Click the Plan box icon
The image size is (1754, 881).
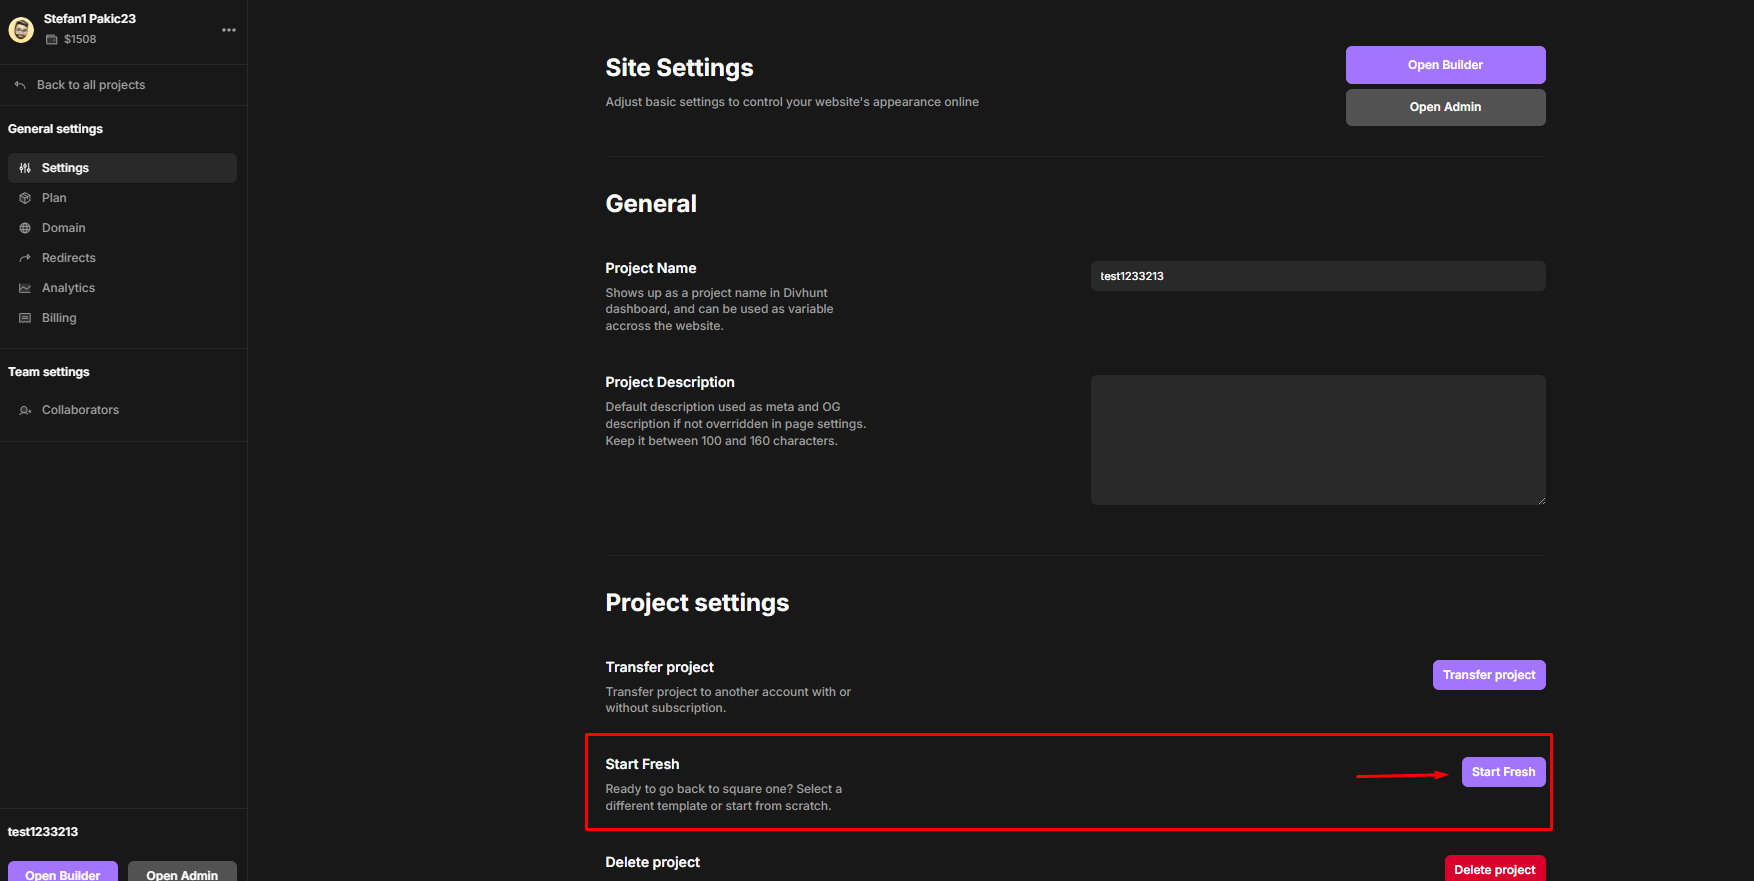click(x=25, y=198)
